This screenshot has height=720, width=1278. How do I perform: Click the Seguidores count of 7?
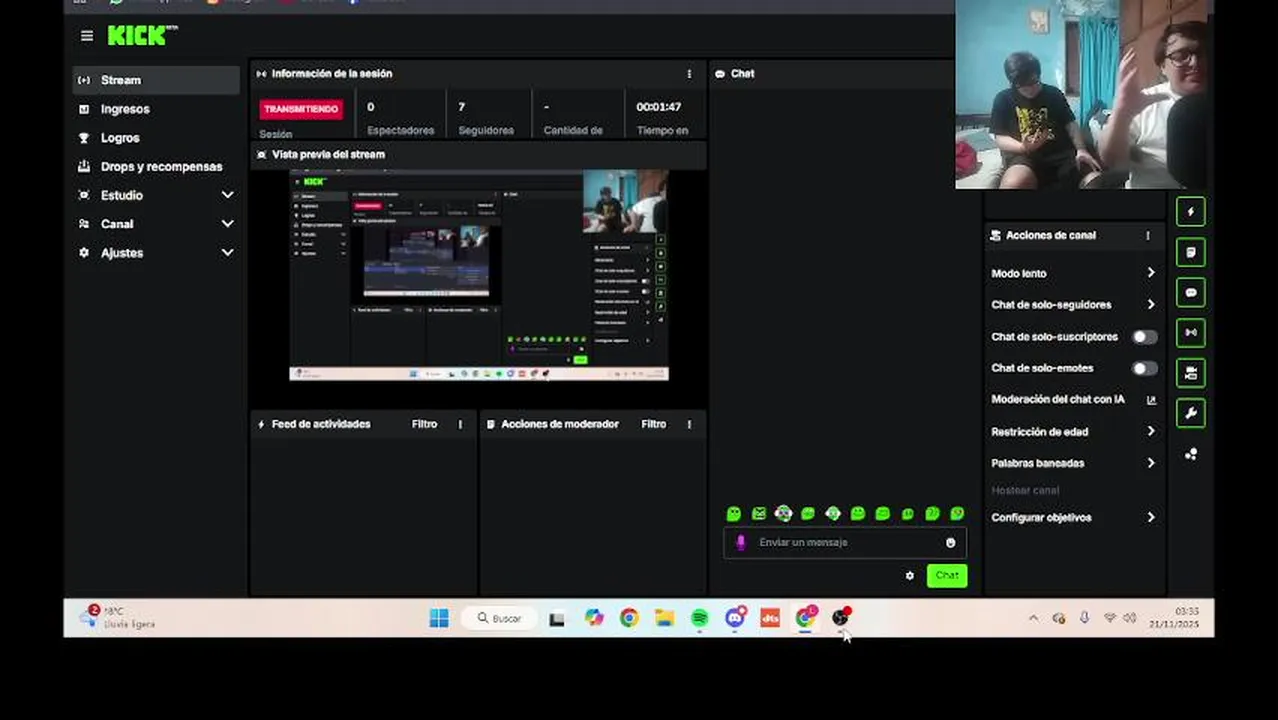click(462, 107)
